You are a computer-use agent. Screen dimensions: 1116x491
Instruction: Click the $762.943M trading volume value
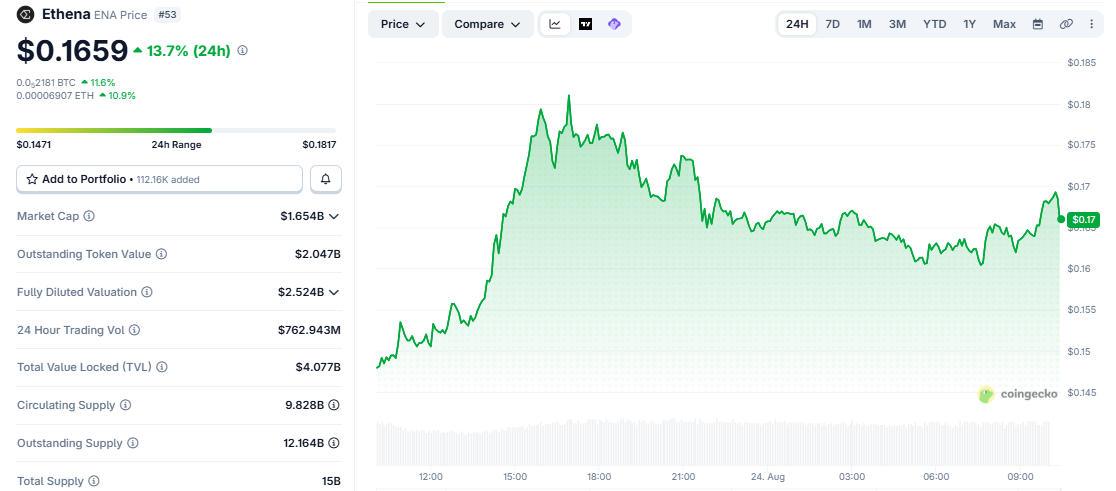309,330
